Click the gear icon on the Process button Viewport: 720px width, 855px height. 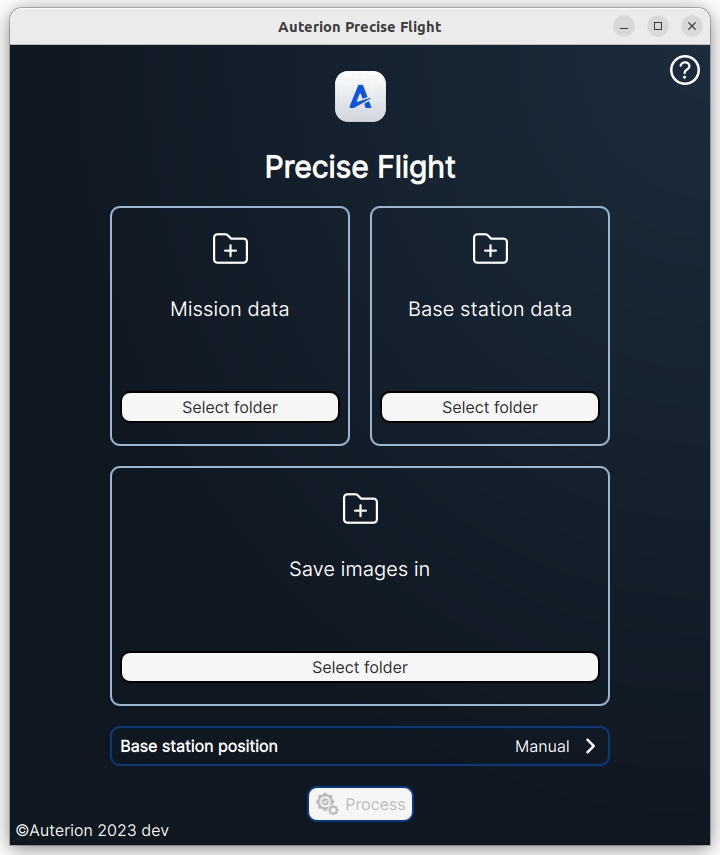327,804
